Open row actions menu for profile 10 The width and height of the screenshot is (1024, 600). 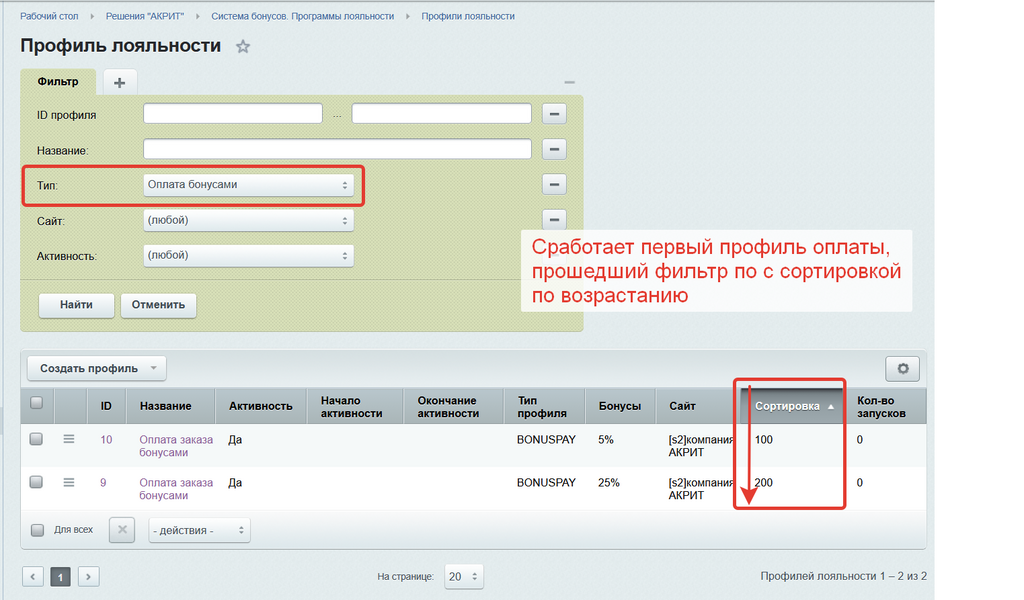pos(69,439)
